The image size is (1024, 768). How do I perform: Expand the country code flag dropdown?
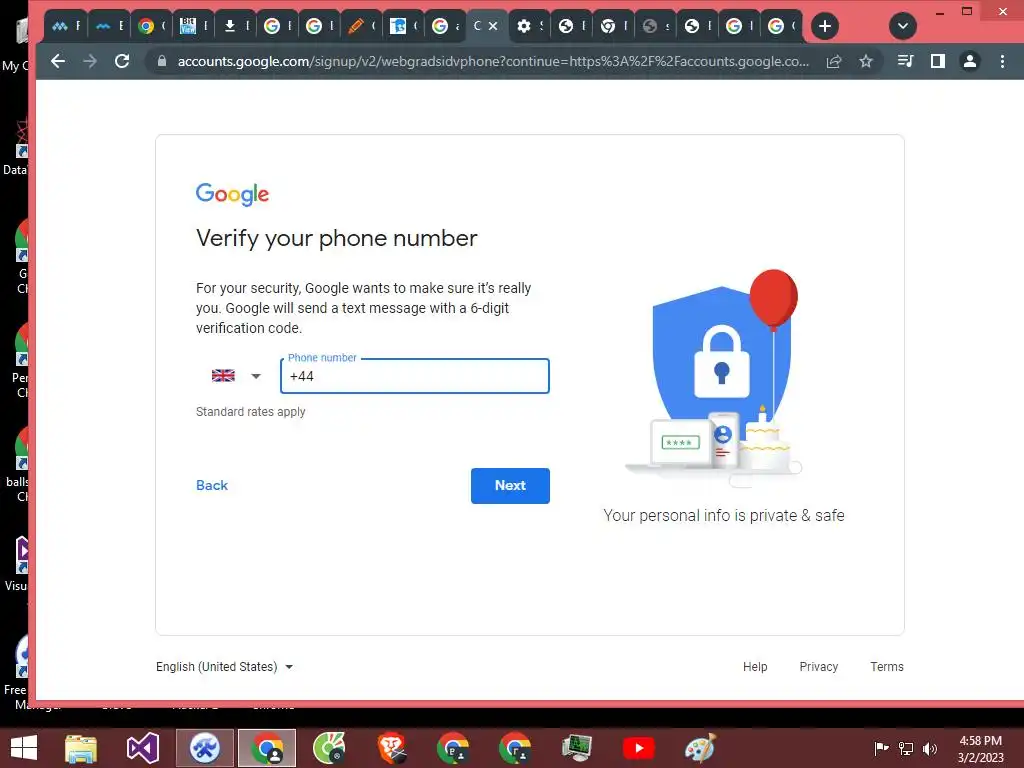pos(236,376)
